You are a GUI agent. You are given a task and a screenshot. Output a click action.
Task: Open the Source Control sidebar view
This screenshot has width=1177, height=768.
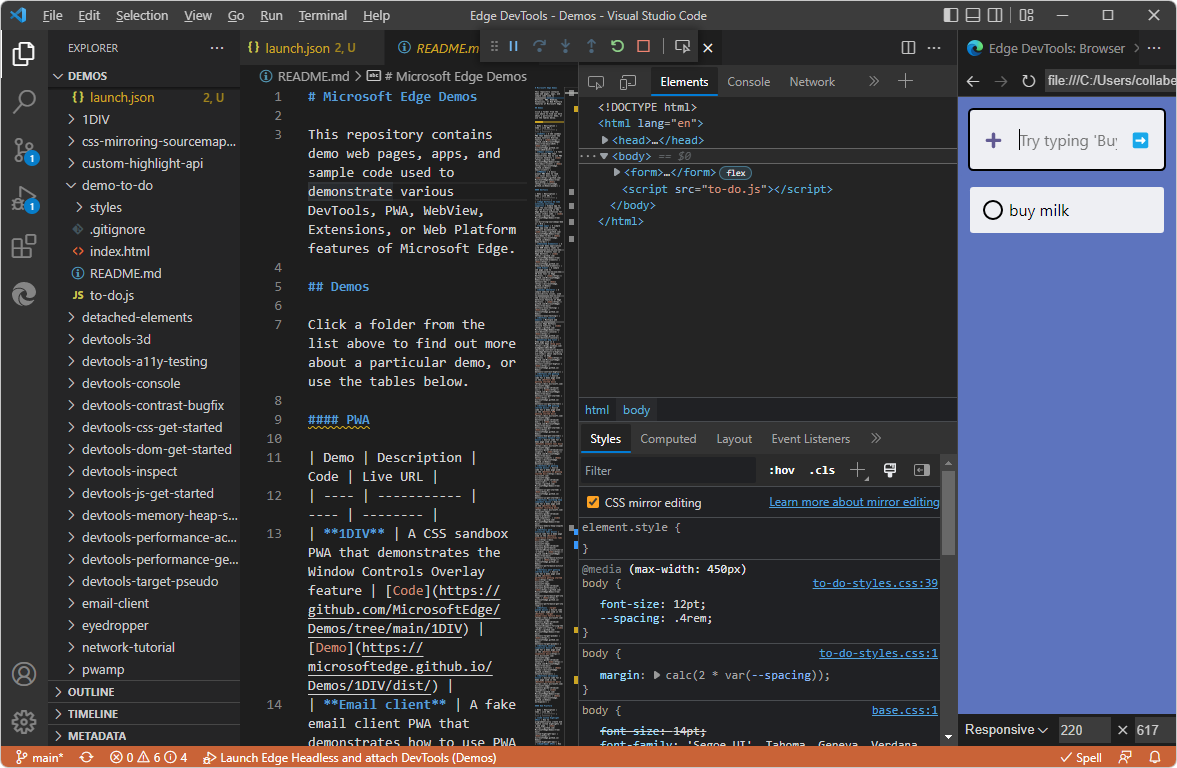[23, 150]
